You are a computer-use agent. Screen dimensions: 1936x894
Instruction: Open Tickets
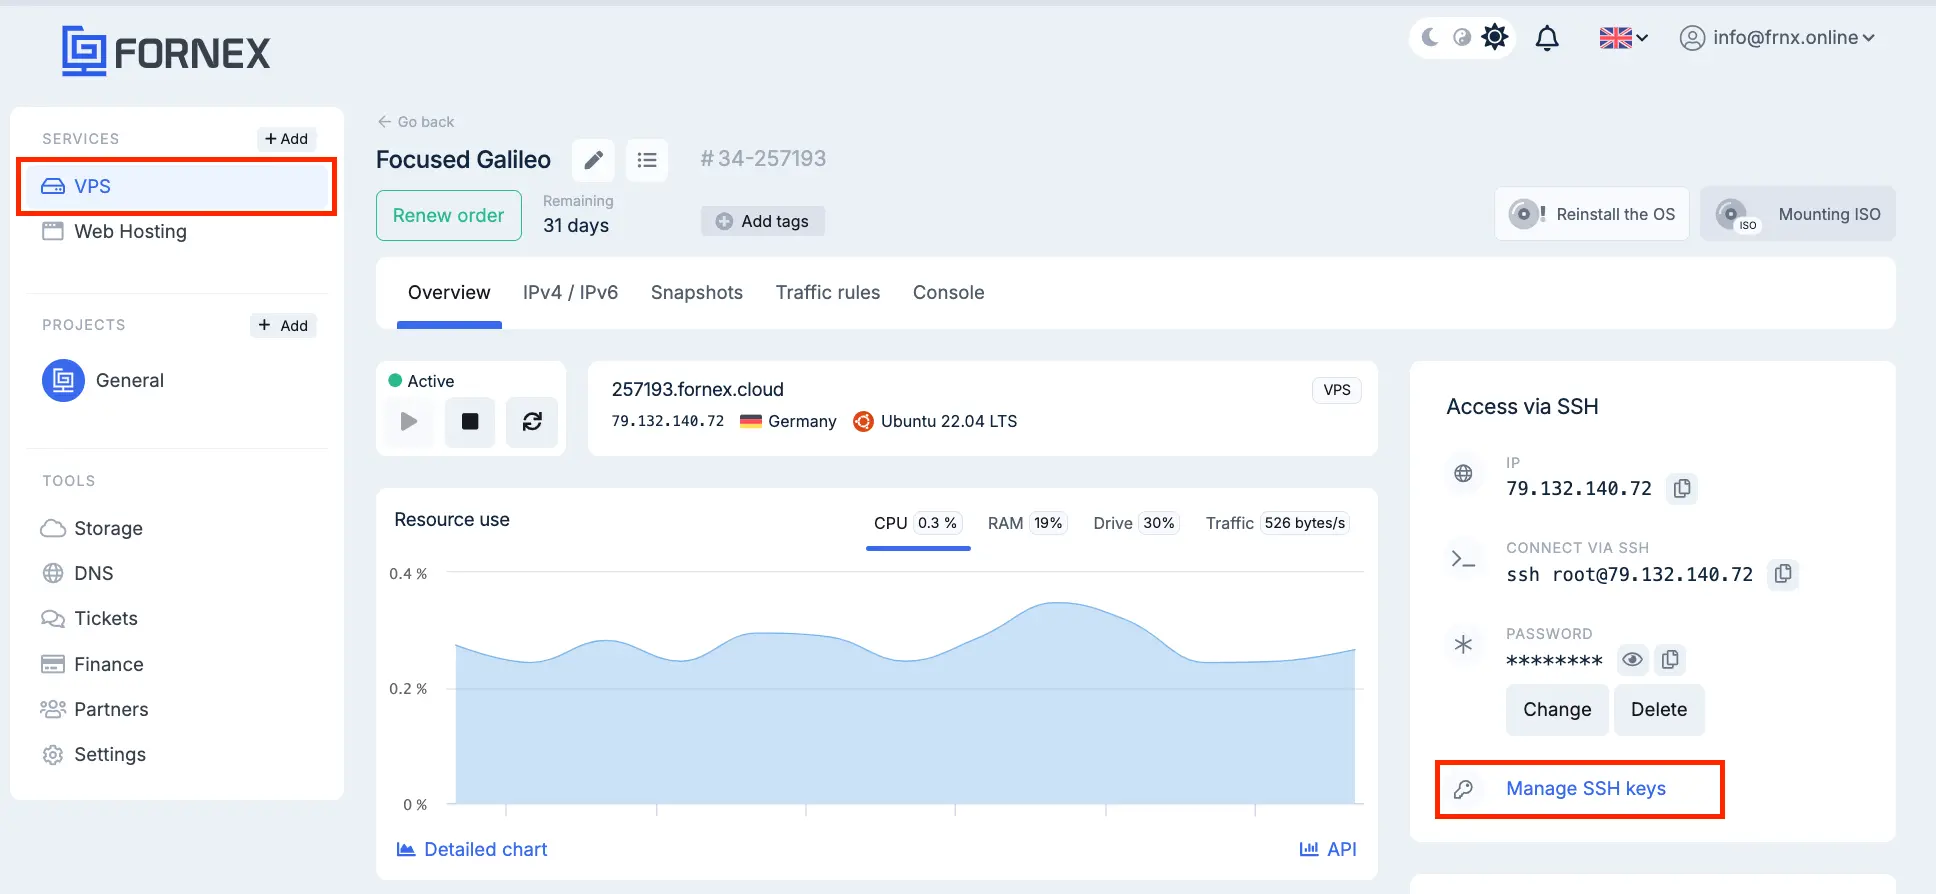tap(90, 618)
